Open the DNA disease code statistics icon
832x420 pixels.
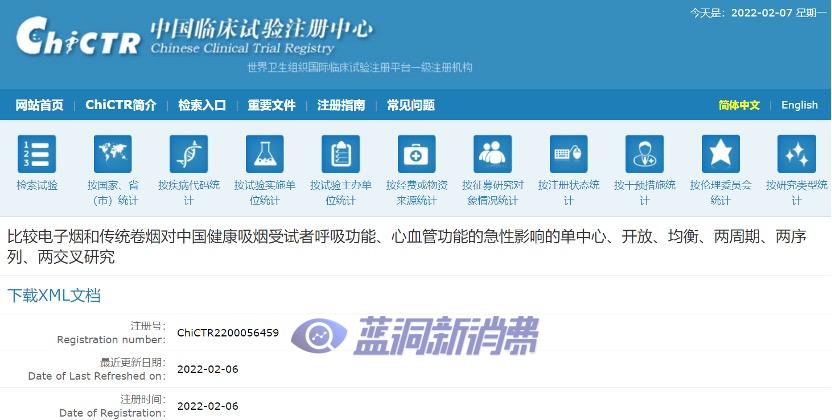(x=188, y=154)
